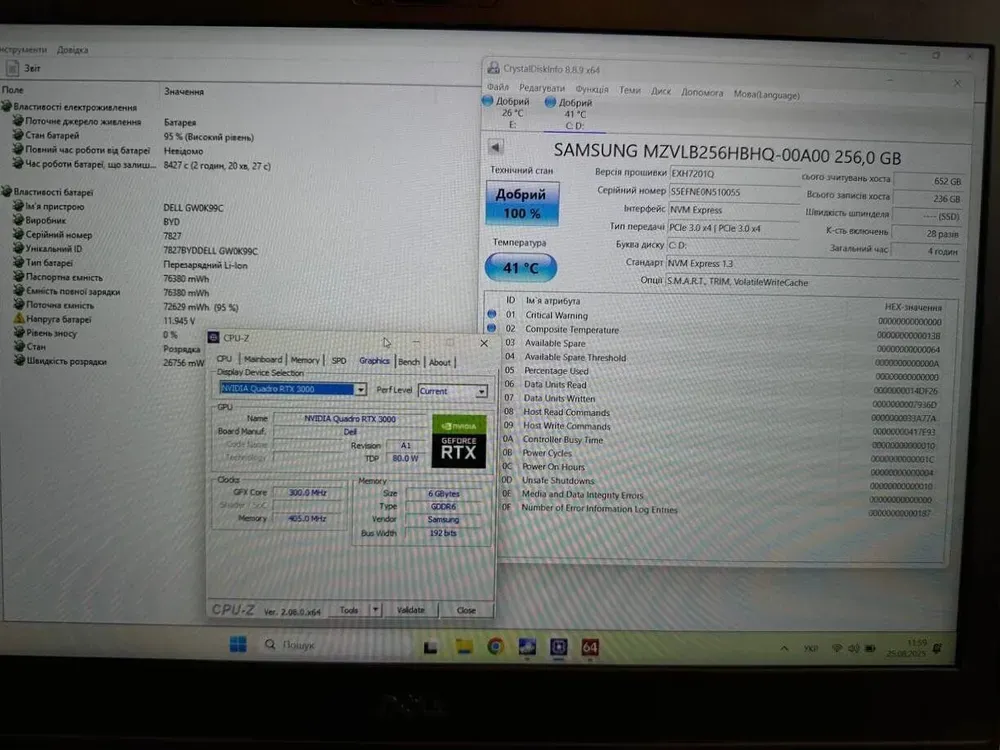Switch to the Bench tab in CPU-Z
This screenshot has width=1000, height=750.
[409, 361]
